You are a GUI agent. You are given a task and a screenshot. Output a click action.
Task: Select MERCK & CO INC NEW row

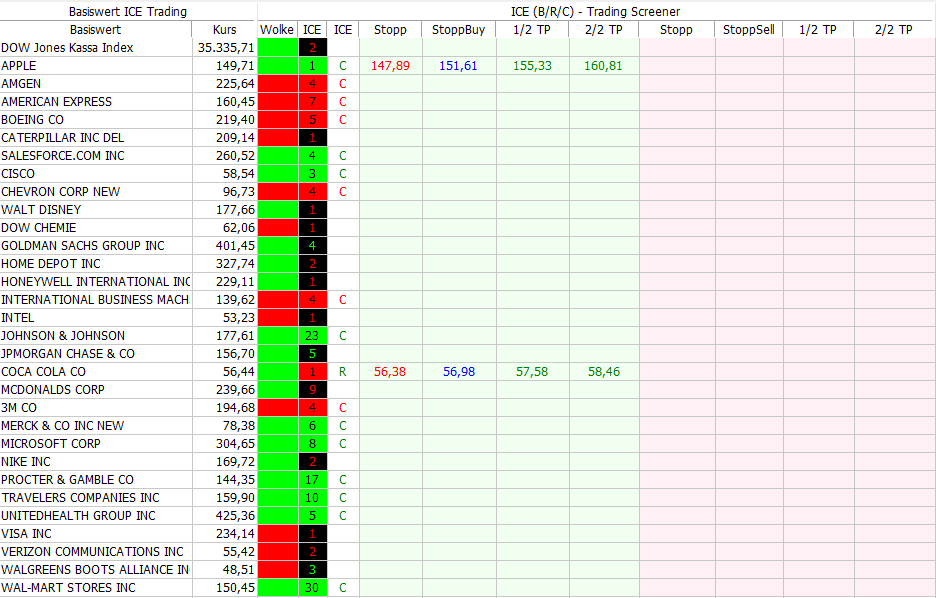tap(62, 426)
